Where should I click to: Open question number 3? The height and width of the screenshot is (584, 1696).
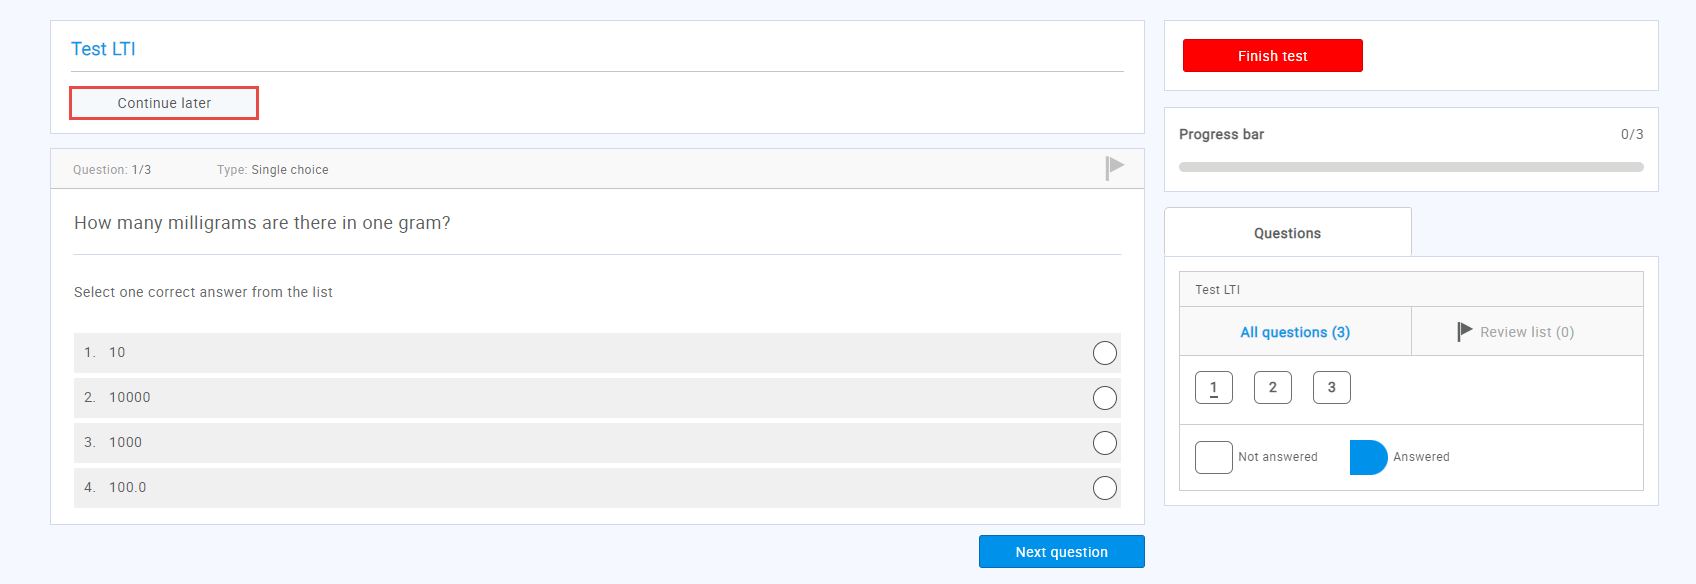(x=1331, y=388)
